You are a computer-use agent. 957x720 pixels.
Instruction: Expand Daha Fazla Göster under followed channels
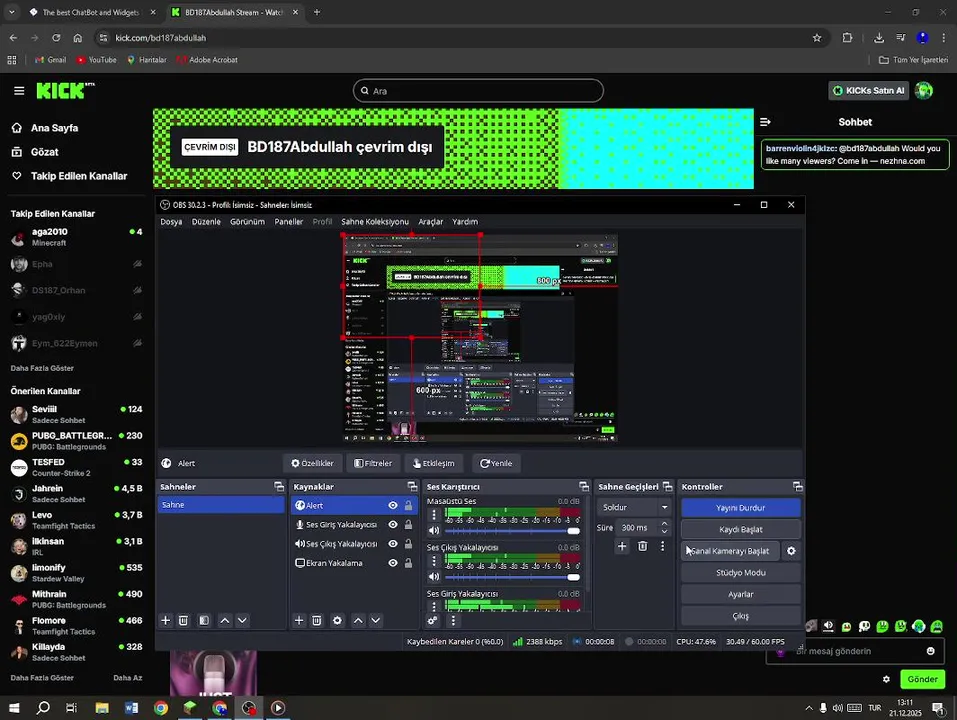(x=42, y=369)
